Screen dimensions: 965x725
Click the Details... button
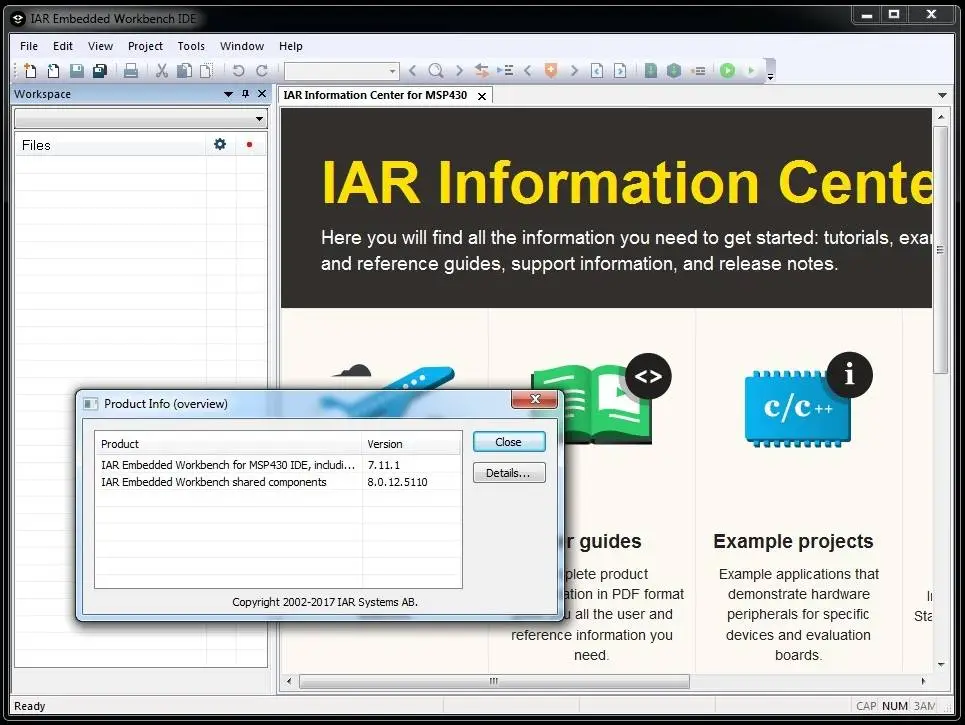coord(509,473)
